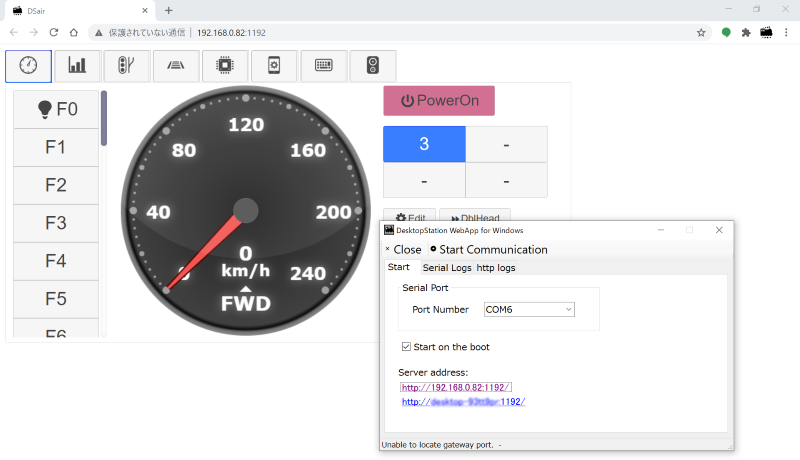Image resolution: width=800 pixels, height=460 pixels.
Task: Click the function list scrollbar
Action: [x=104, y=120]
